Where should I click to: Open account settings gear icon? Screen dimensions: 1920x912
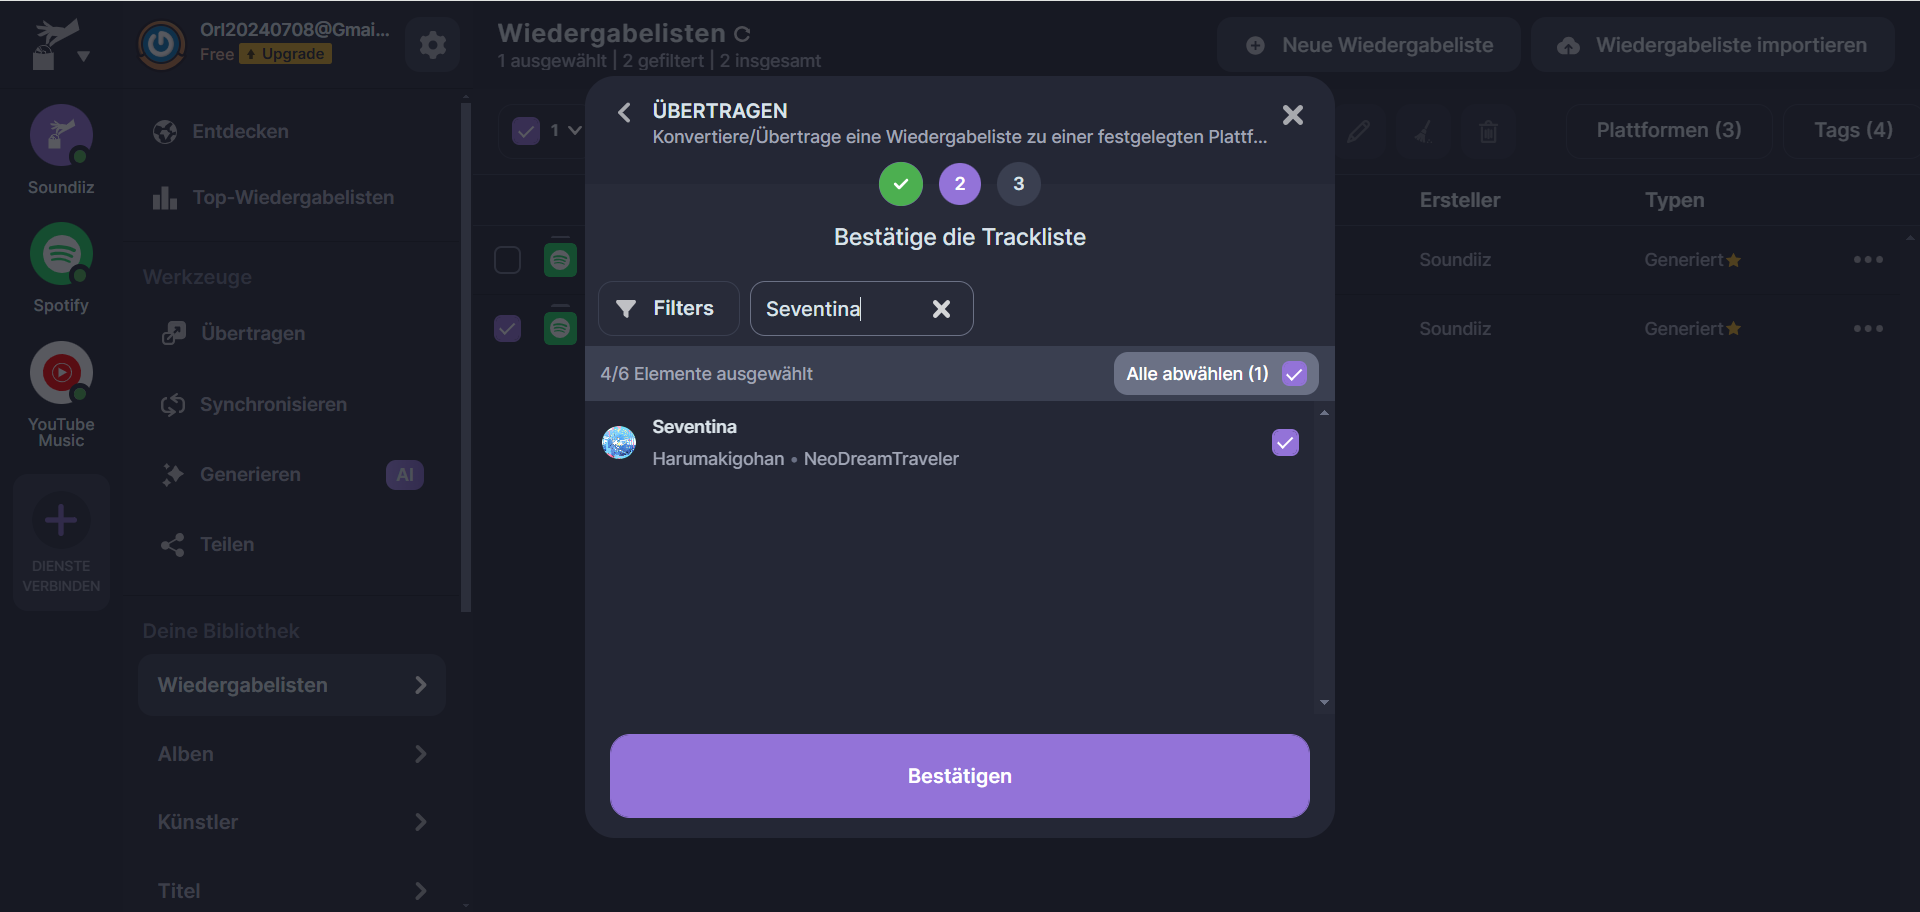432,45
